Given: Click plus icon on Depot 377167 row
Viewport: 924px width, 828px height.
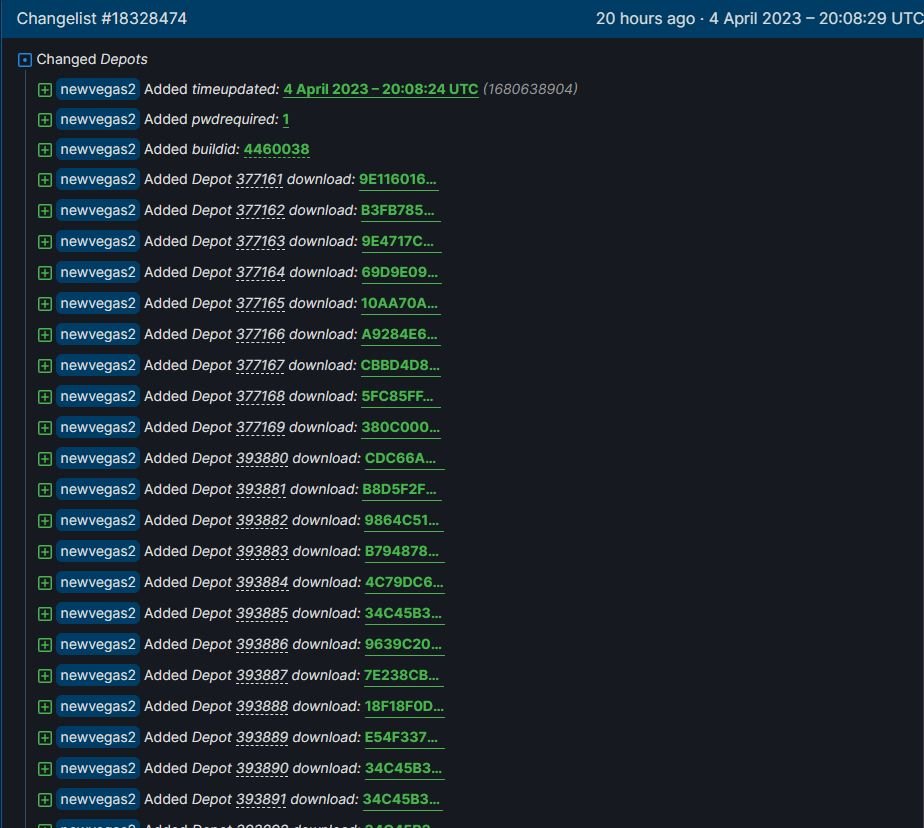Looking at the screenshot, I should pyautogui.click(x=45, y=366).
